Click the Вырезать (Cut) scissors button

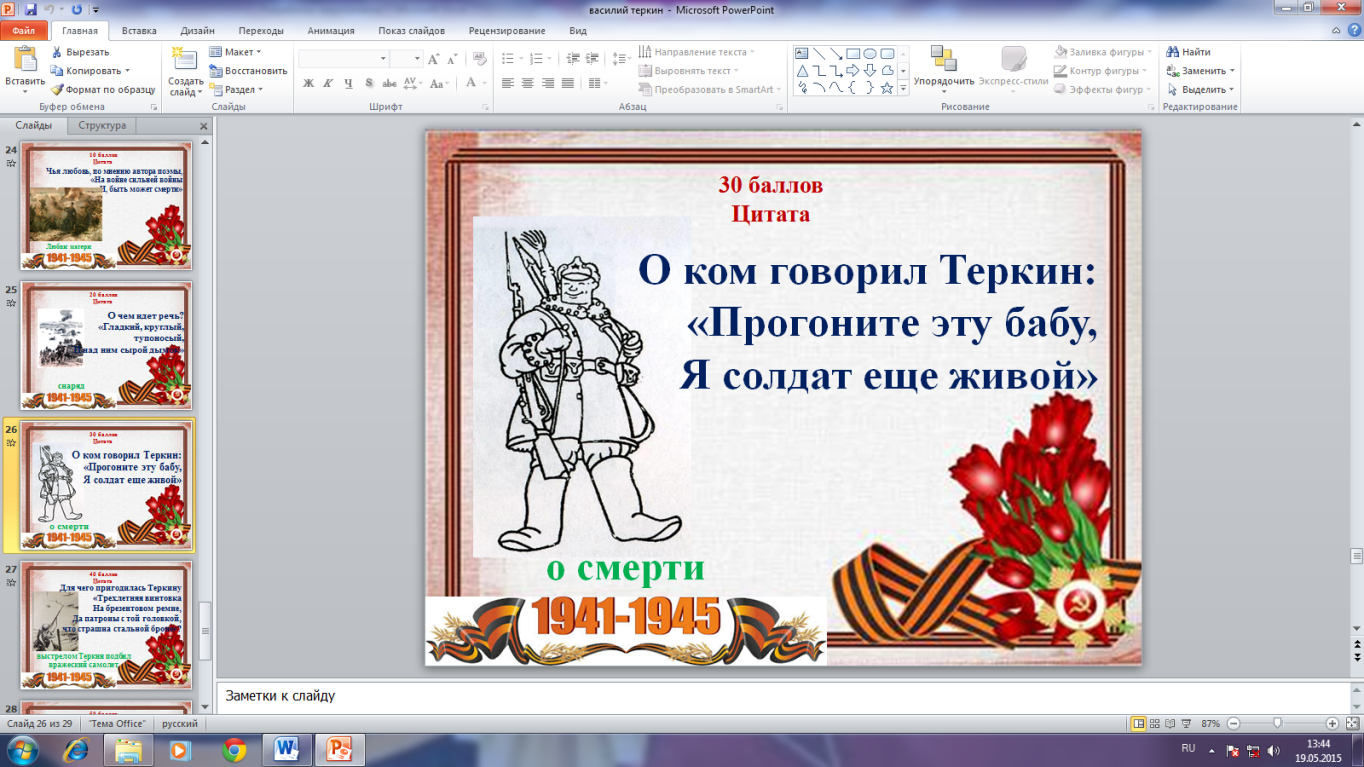pos(81,52)
